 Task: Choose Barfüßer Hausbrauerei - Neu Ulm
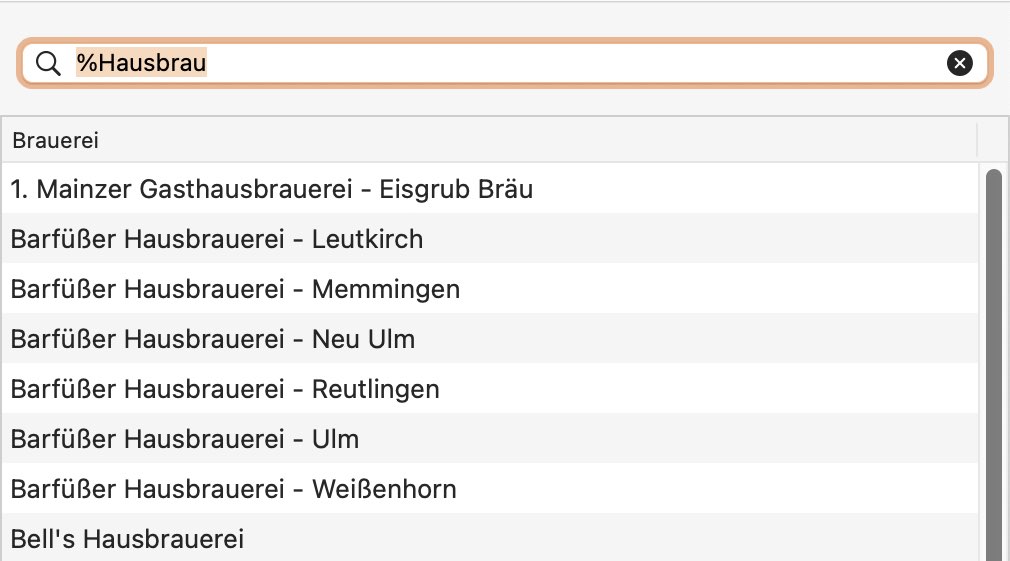490,338
